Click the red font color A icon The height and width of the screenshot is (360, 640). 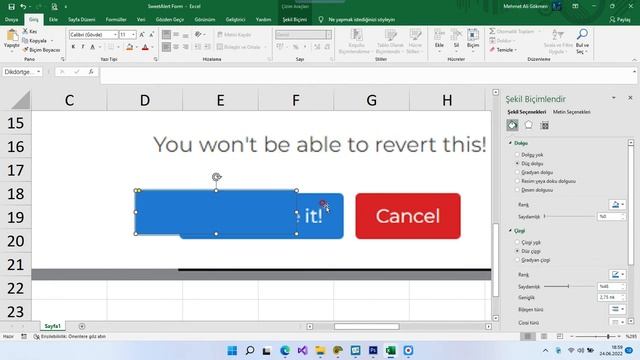[x=145, y=47]
